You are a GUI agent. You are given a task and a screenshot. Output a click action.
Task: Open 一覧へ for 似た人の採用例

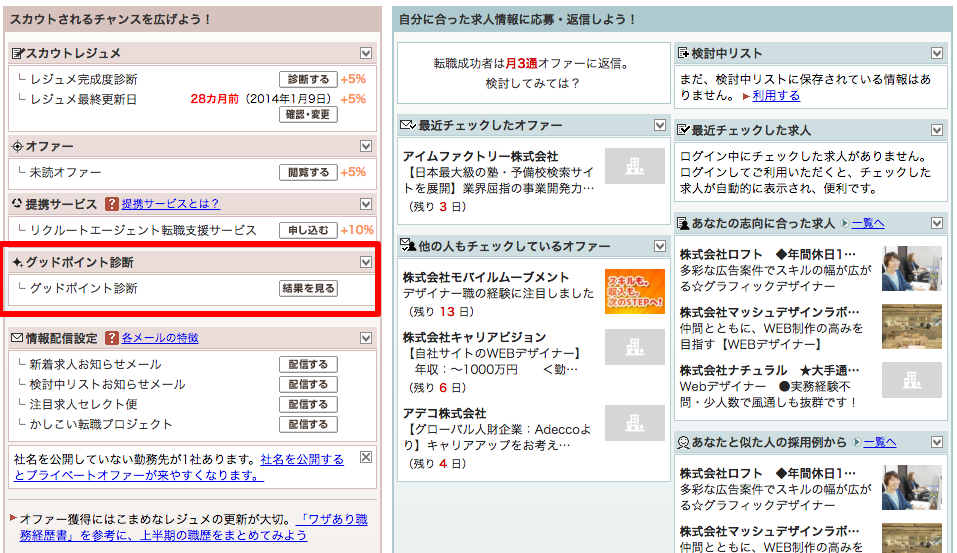coord(880,443)
